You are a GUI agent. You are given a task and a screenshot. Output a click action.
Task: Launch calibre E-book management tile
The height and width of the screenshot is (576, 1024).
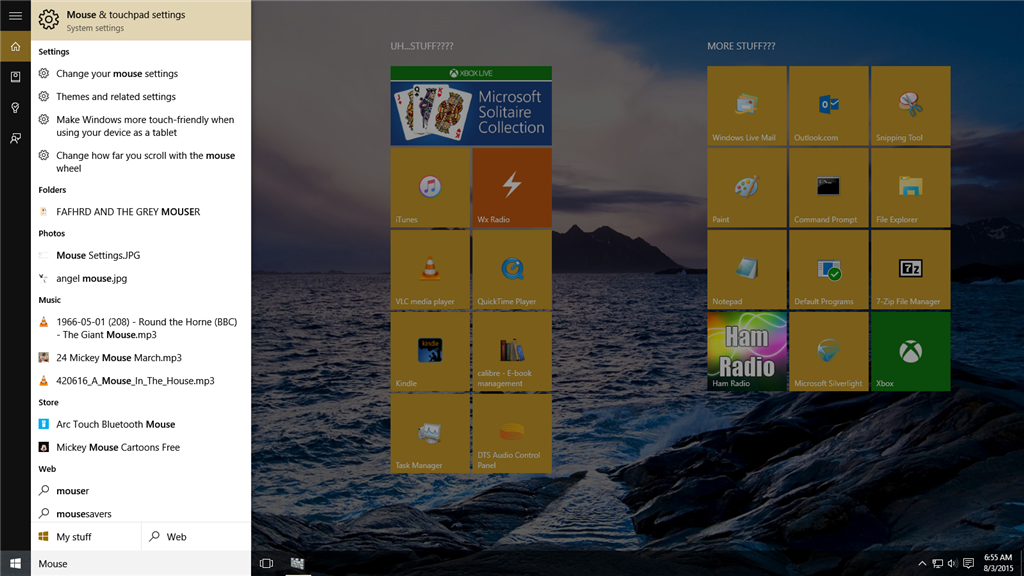512,351
